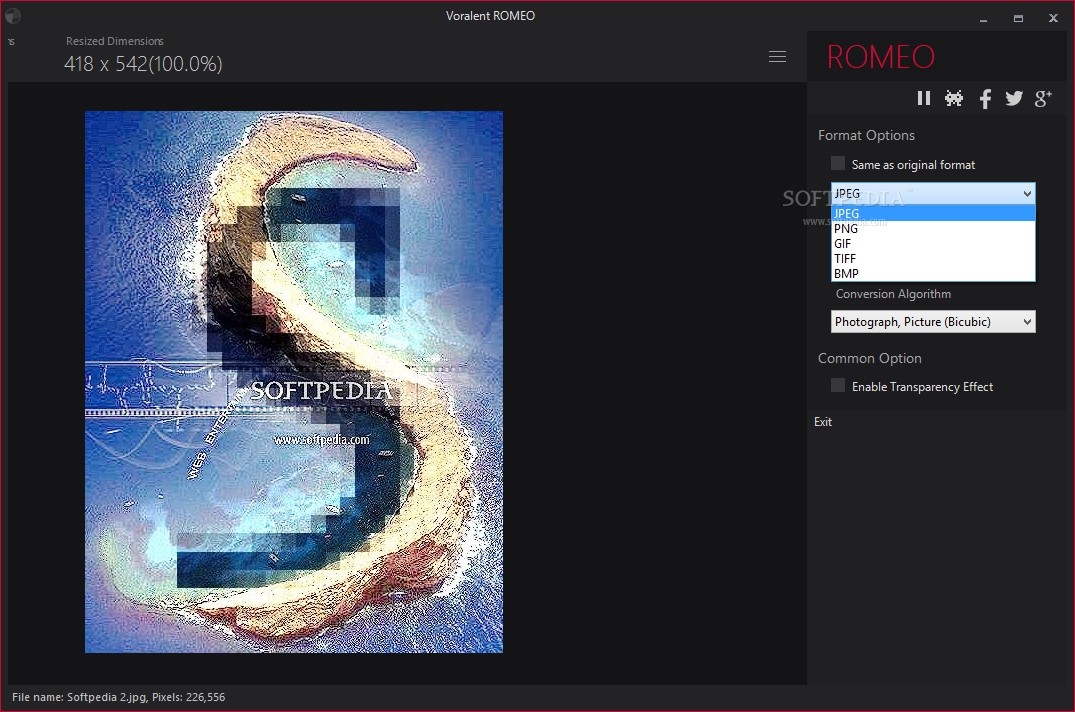Select JPEG from the format list
Image resolution: width=1075 pixels, height=712 pixels.
[933, 213]
